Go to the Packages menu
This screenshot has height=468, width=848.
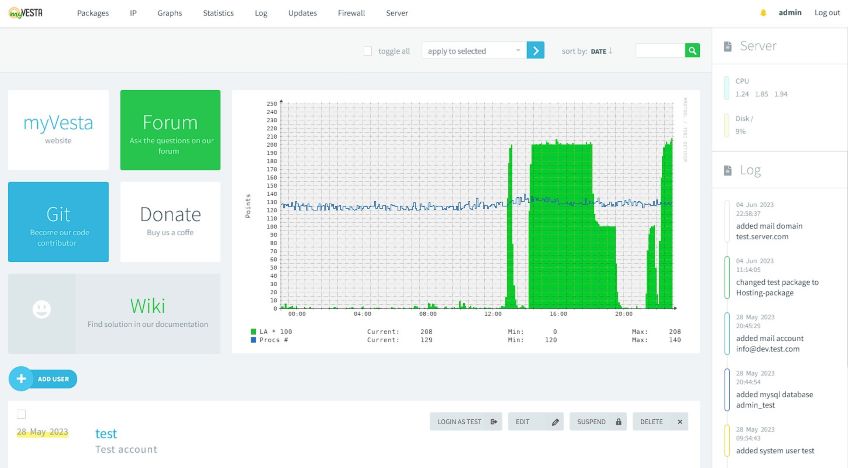coord(93,13)
